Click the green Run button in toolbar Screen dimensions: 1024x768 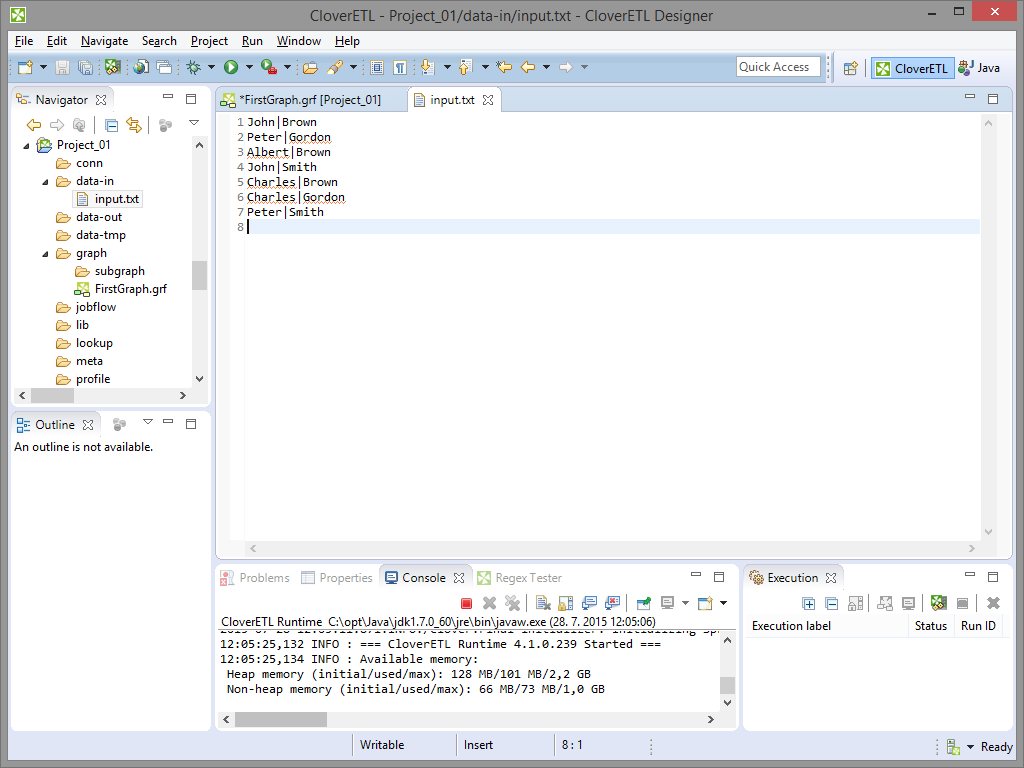click(x=231, y=67)
